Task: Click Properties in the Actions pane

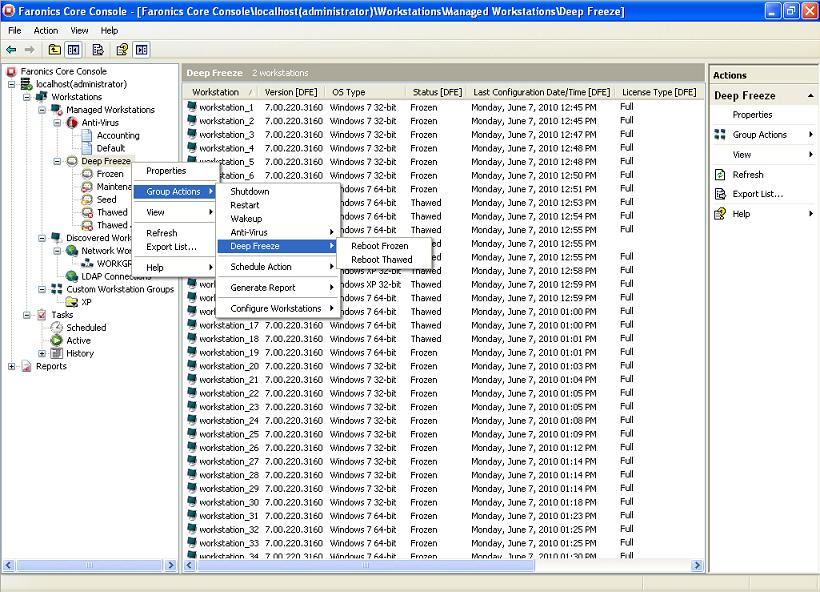Action: (752, 115)
